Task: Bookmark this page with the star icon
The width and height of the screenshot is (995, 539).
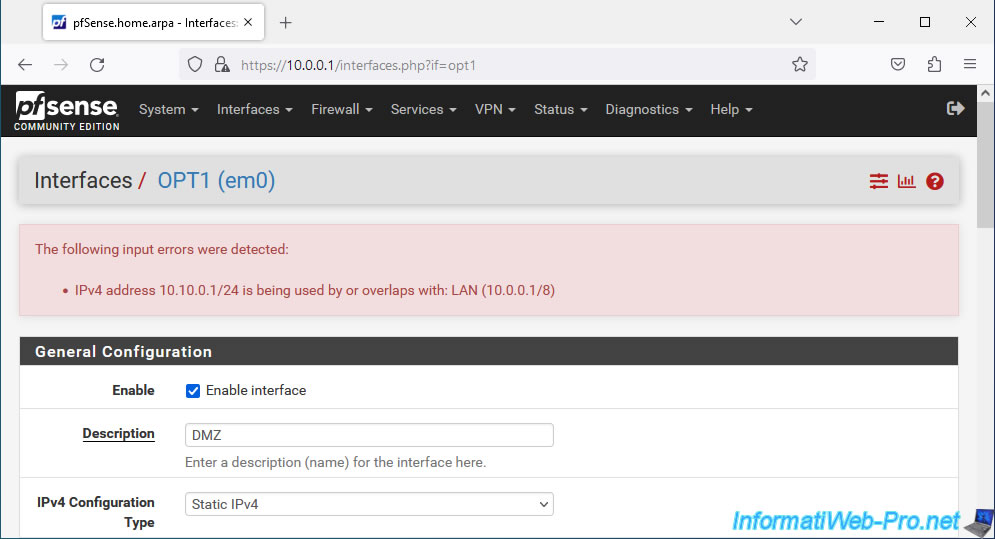Action: pyautogui.click(x=800, y=65)
